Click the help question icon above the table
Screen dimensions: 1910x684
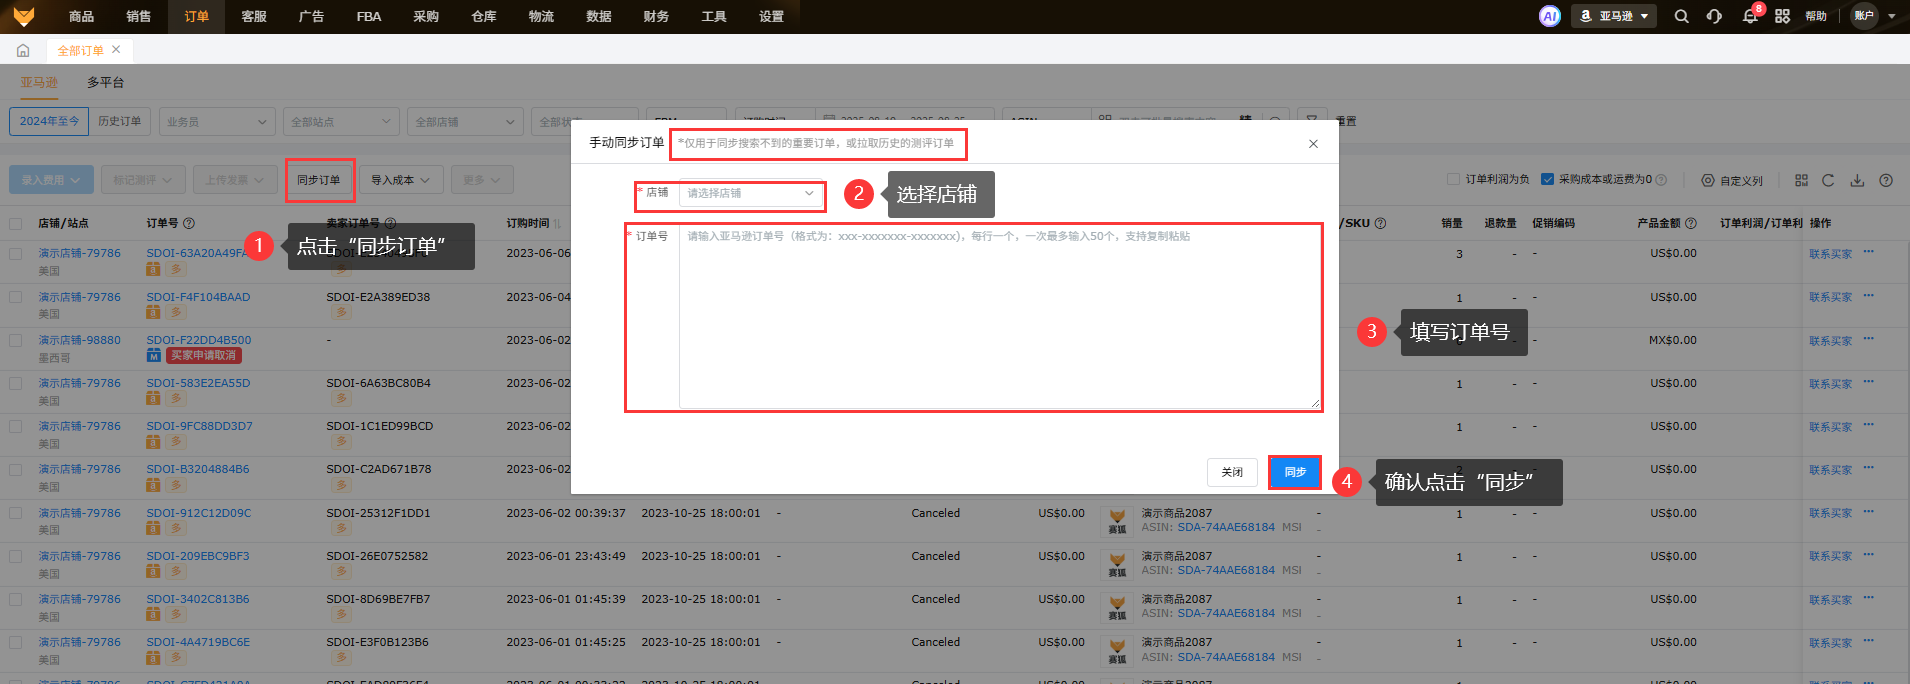click(1886, 180)
